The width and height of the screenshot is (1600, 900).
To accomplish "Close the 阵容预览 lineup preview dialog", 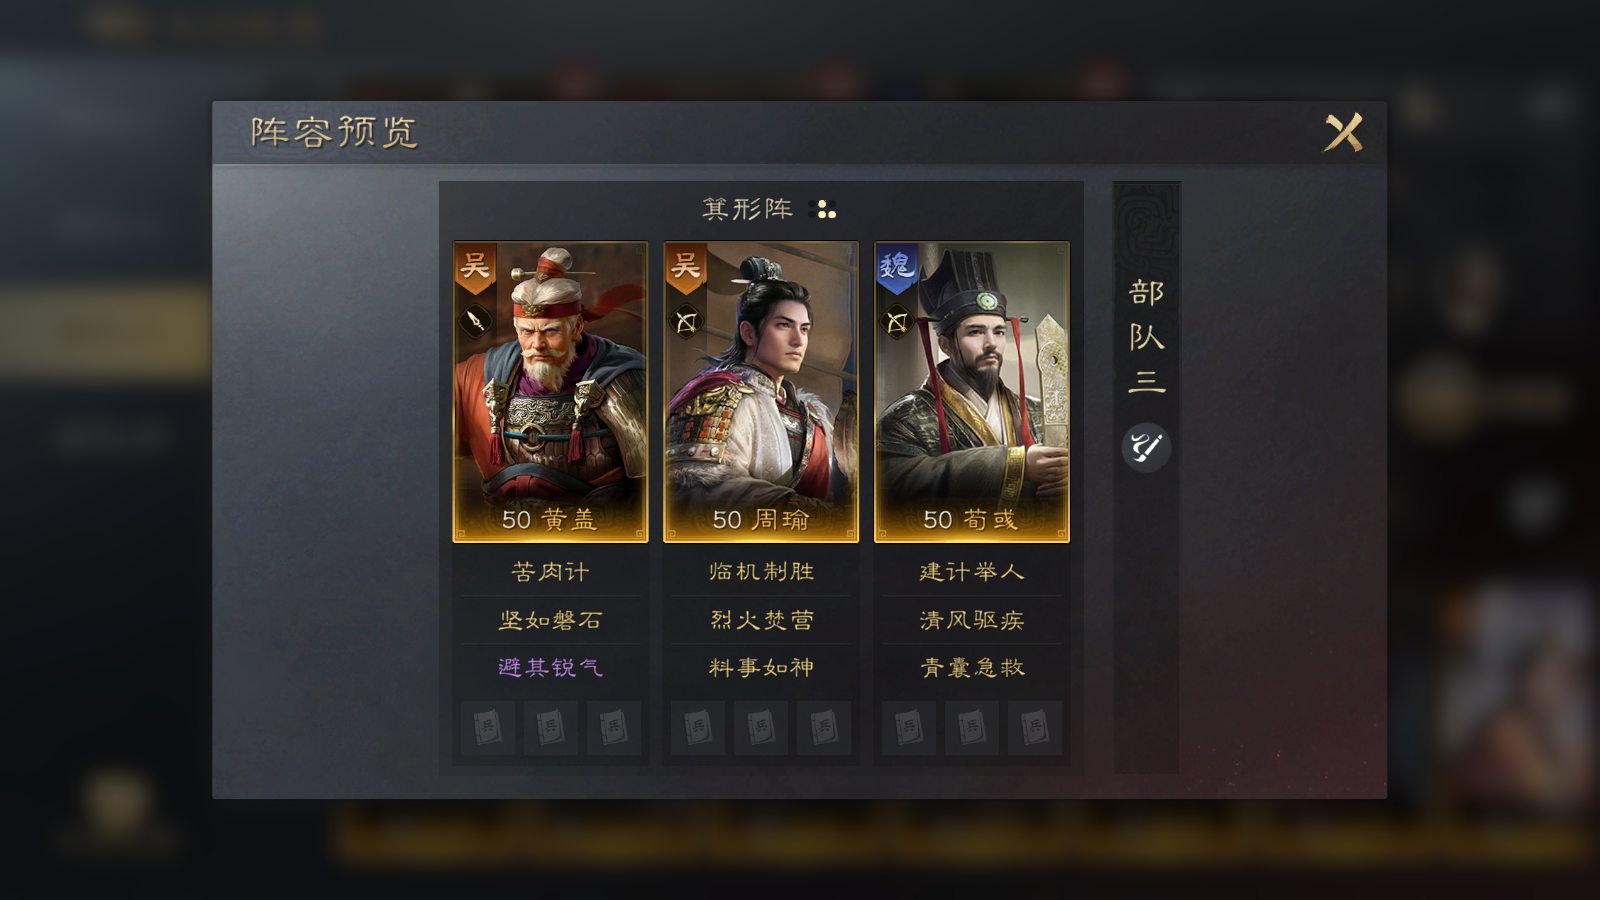I will pyautogui.click(x=1343, y=132).
